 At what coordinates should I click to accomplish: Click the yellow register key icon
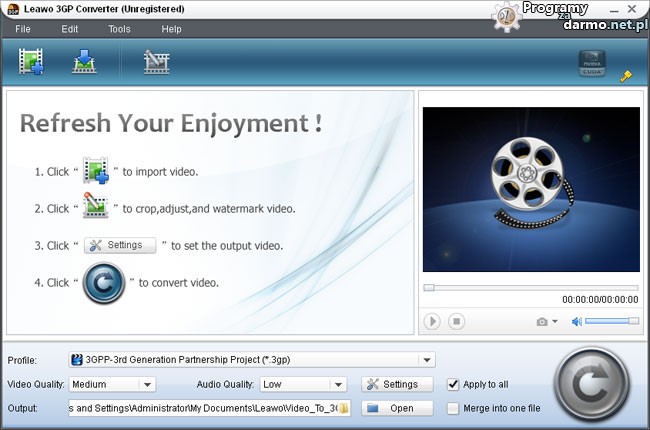coord(626,75)
